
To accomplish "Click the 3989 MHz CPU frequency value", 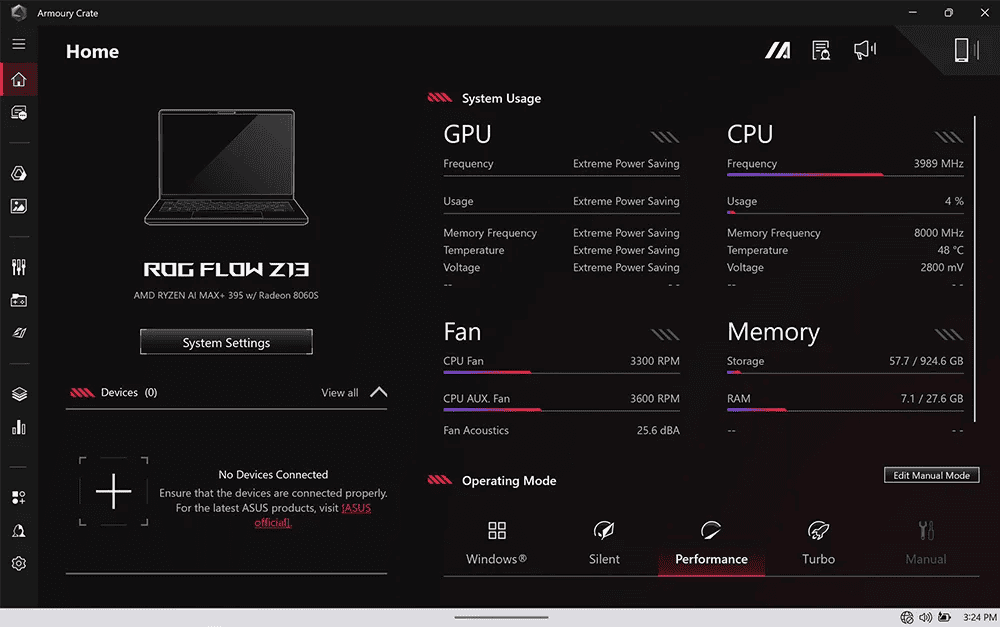I will (938, 163).
